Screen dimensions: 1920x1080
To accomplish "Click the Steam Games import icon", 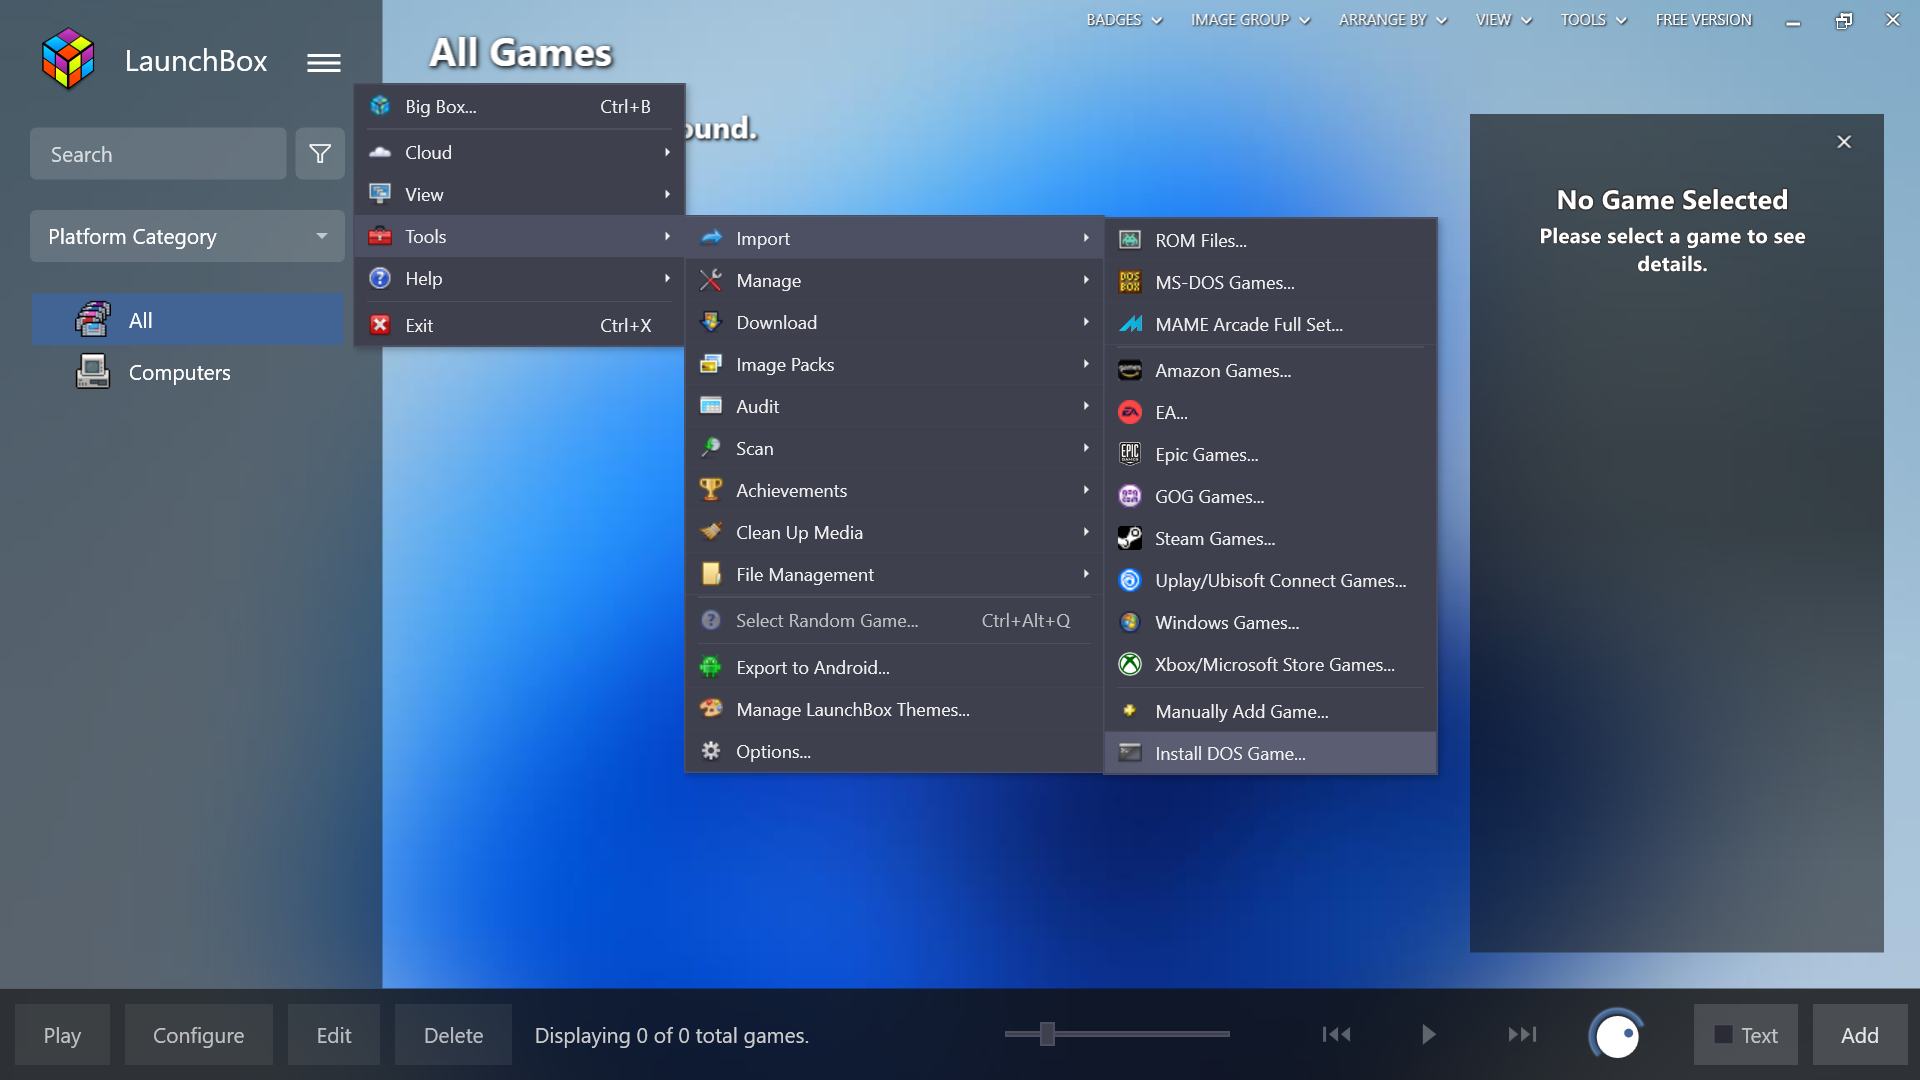I will coord(1129,539).
